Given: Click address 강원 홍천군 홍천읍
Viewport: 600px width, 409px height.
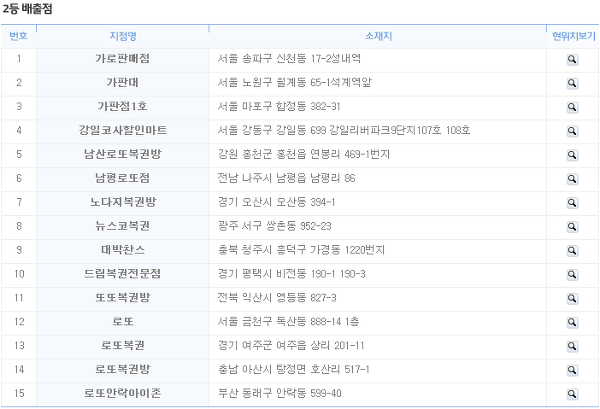Looking at the screenshot, I should pos(262,154).
